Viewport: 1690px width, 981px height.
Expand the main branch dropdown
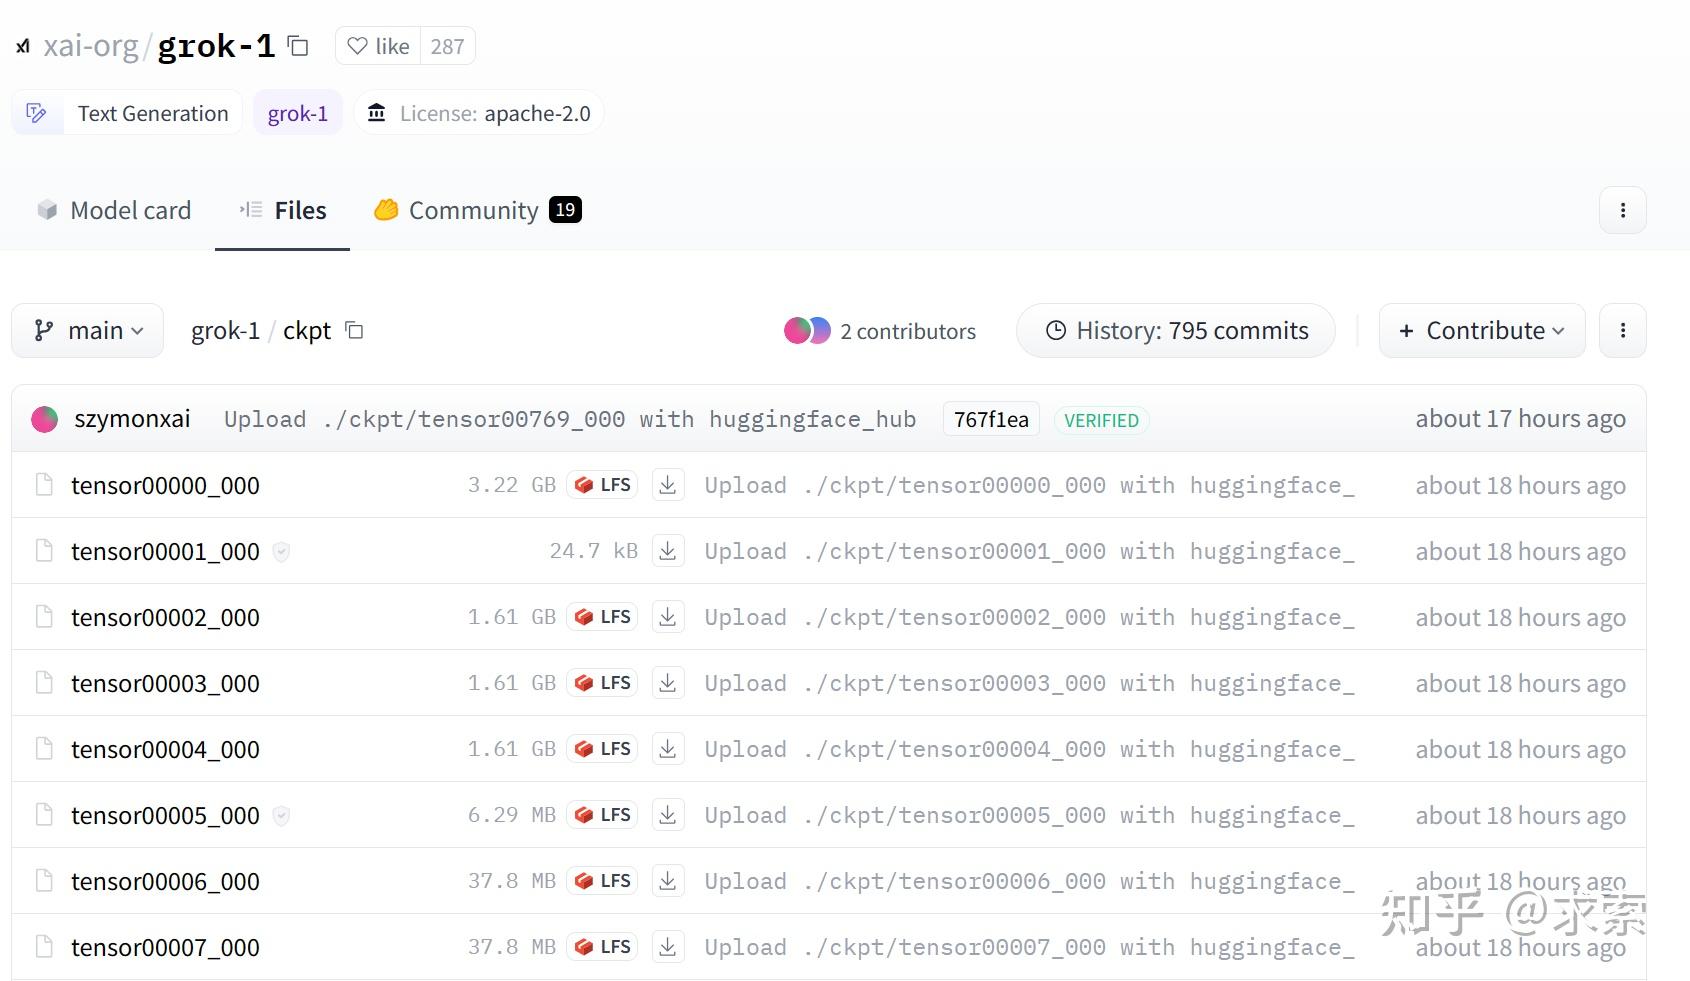click(x=88, y=330)
